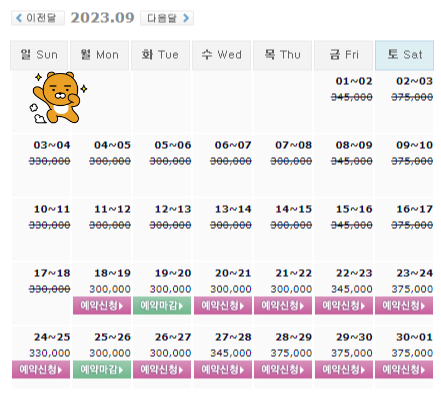Click 예약신청 button for 30~01

[x=404, y=370]
